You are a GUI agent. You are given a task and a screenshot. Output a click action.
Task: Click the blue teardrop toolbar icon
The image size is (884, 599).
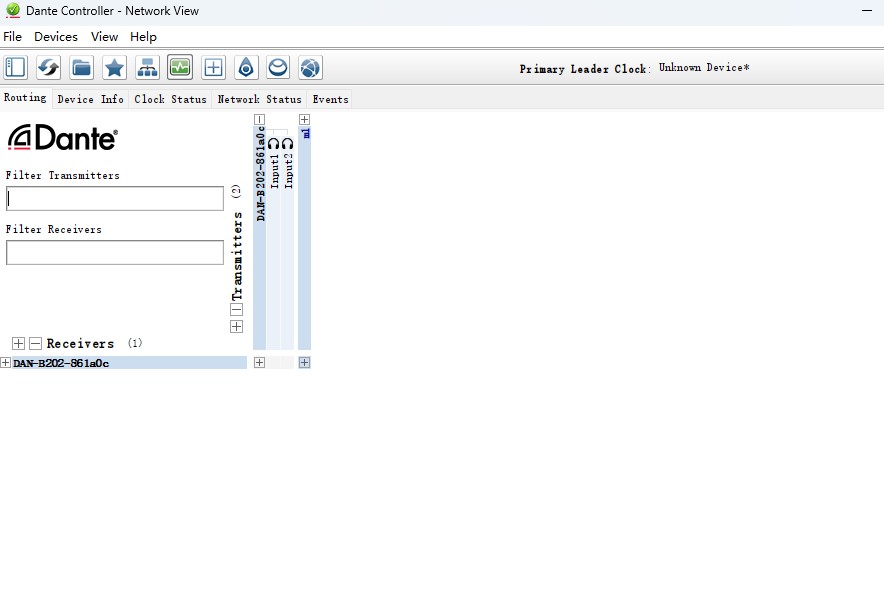click(246, 68)
